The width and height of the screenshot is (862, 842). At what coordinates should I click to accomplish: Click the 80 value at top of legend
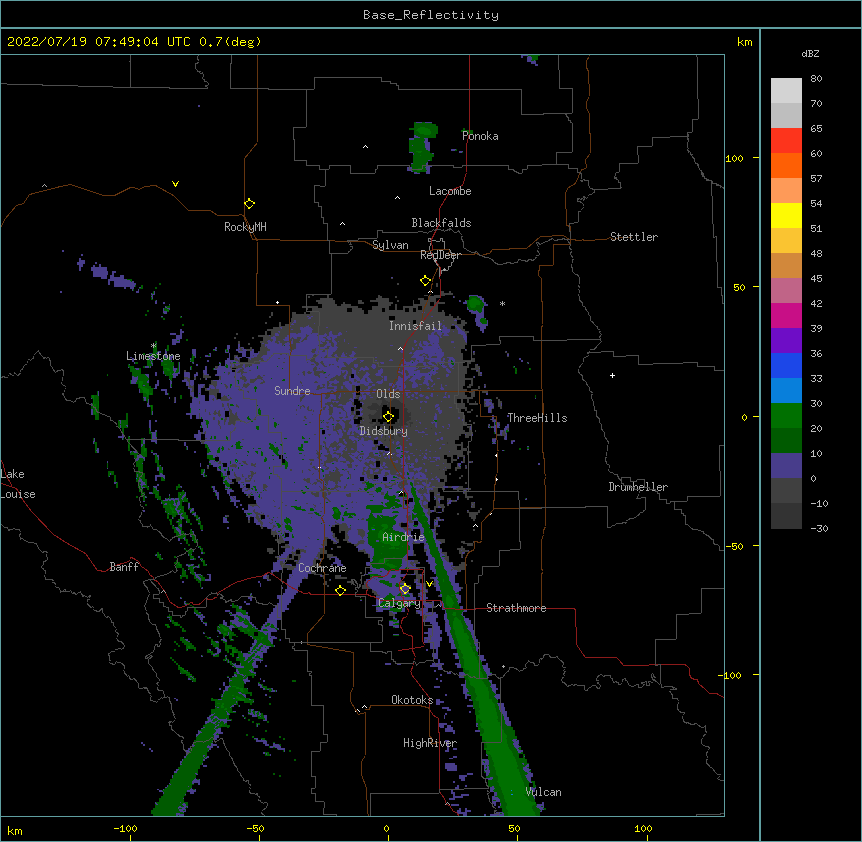[x=816, y=79]
